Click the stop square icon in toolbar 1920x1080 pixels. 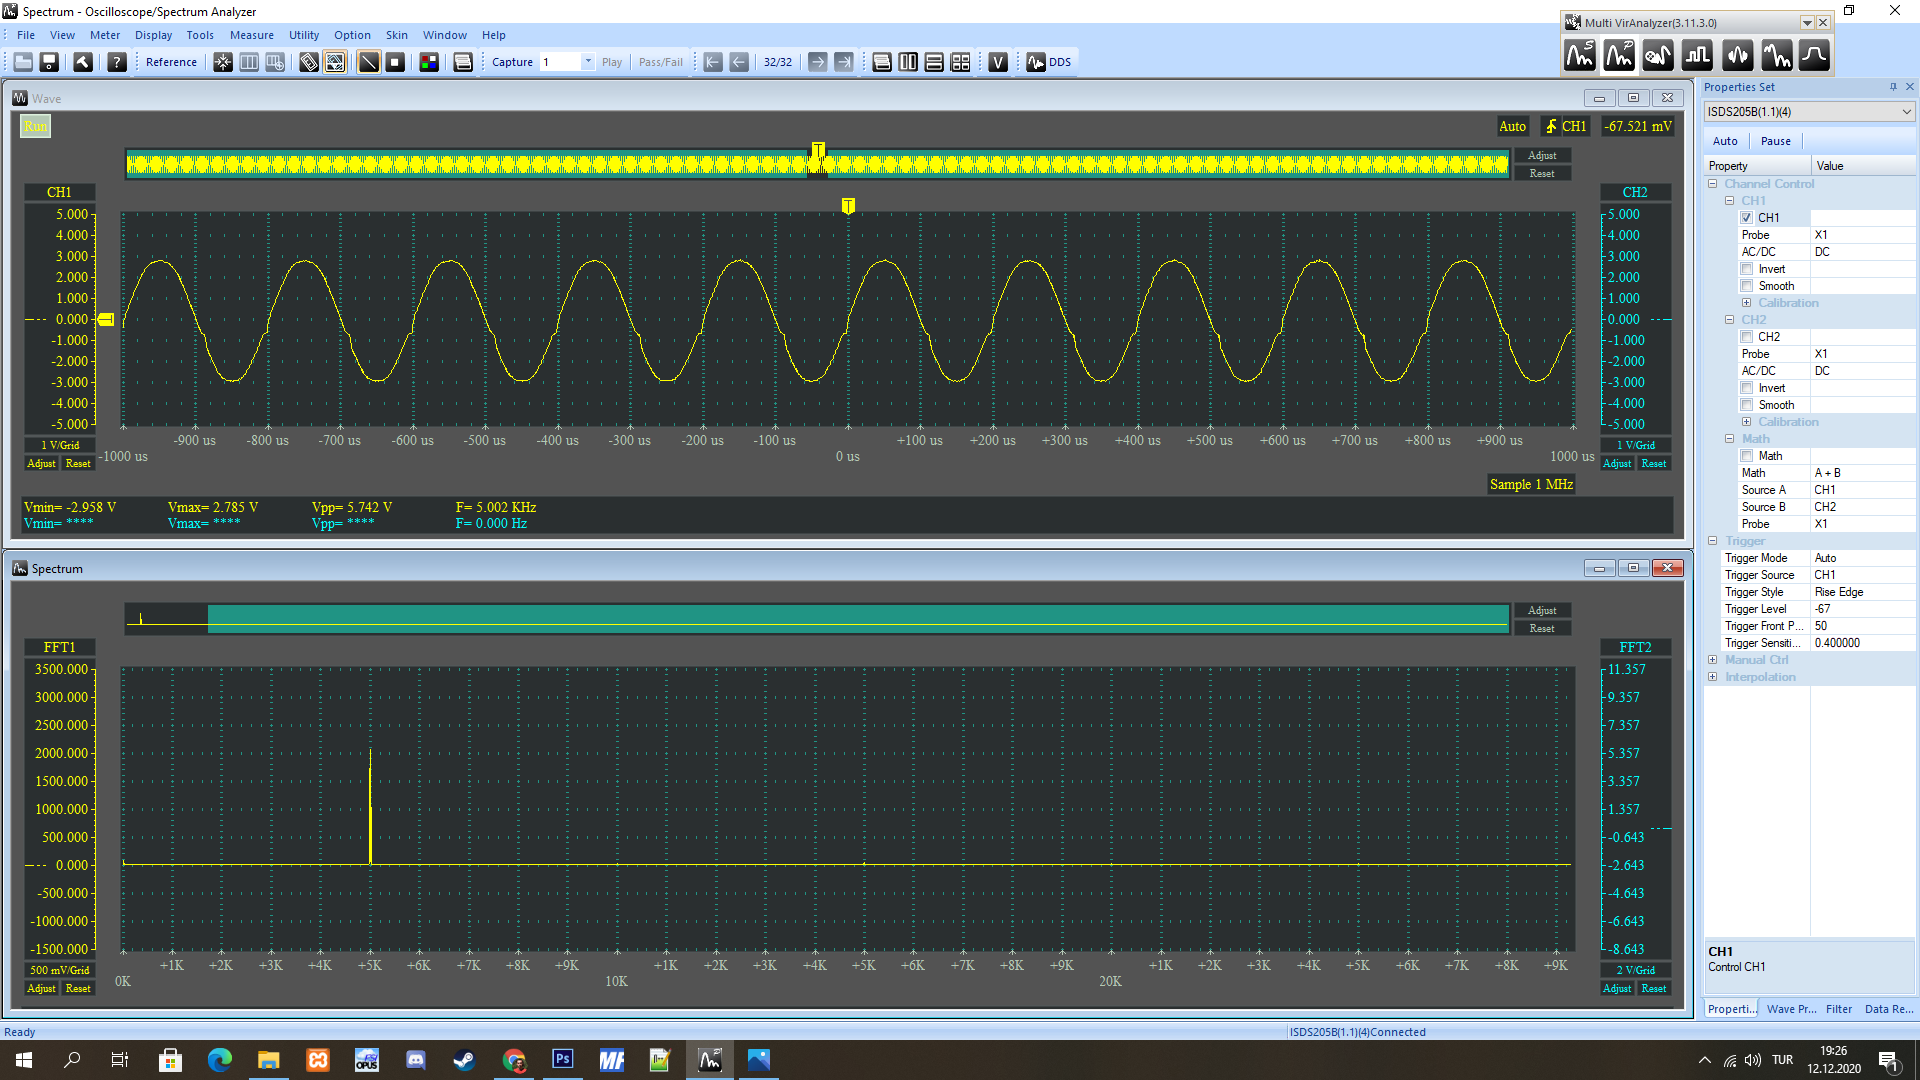click(x=395, y=62)
